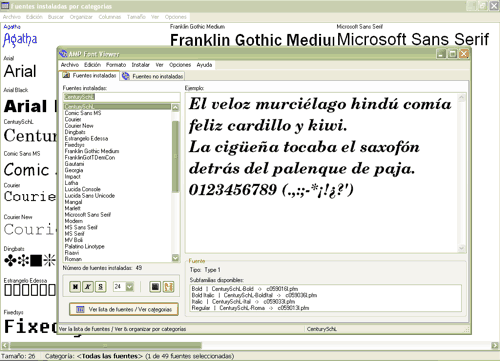The image size is (500, 361).
Task: Click AMP Font Viewer title bar icon
Action: [x=63, y=54]
